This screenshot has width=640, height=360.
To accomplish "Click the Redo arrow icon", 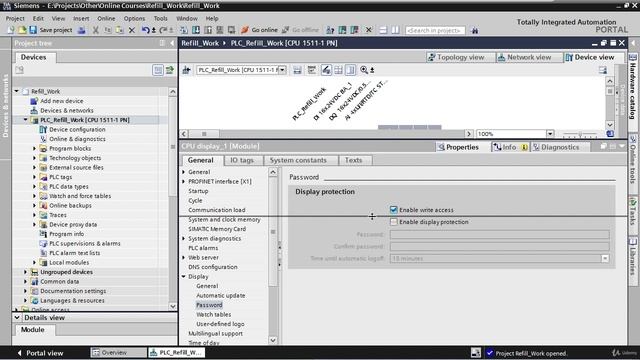I will click(163, 30).
